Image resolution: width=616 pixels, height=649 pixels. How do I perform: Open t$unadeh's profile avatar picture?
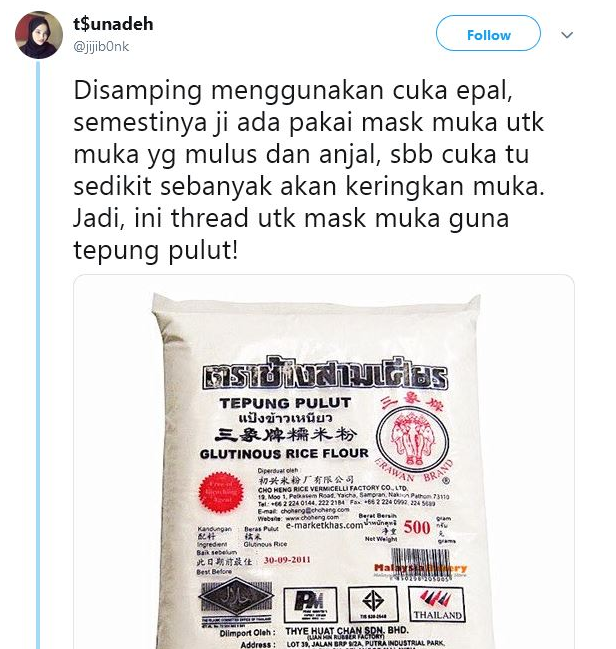click(39, 35)
